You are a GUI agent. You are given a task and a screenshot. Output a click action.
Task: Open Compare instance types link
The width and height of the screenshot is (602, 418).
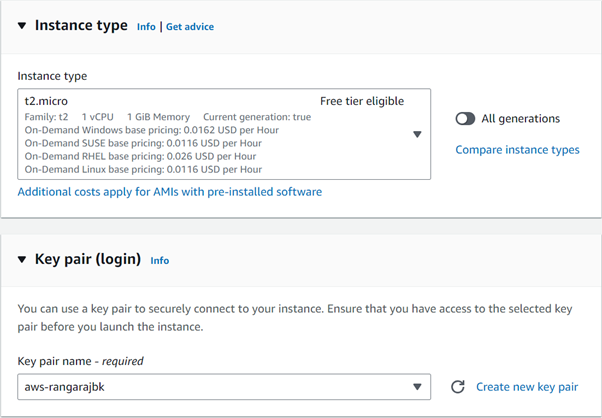[517, 150]
